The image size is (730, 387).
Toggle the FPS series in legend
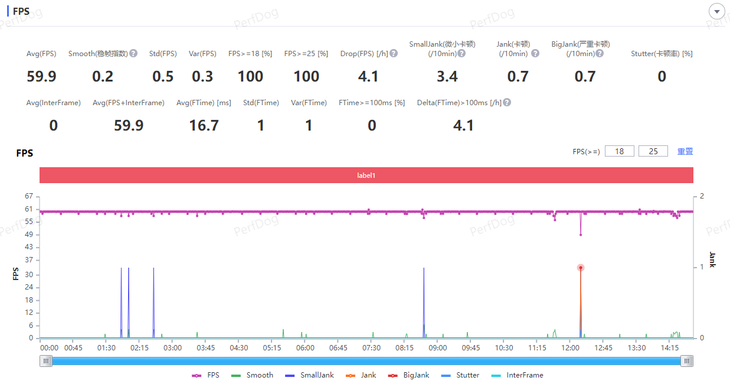[205, 375]
